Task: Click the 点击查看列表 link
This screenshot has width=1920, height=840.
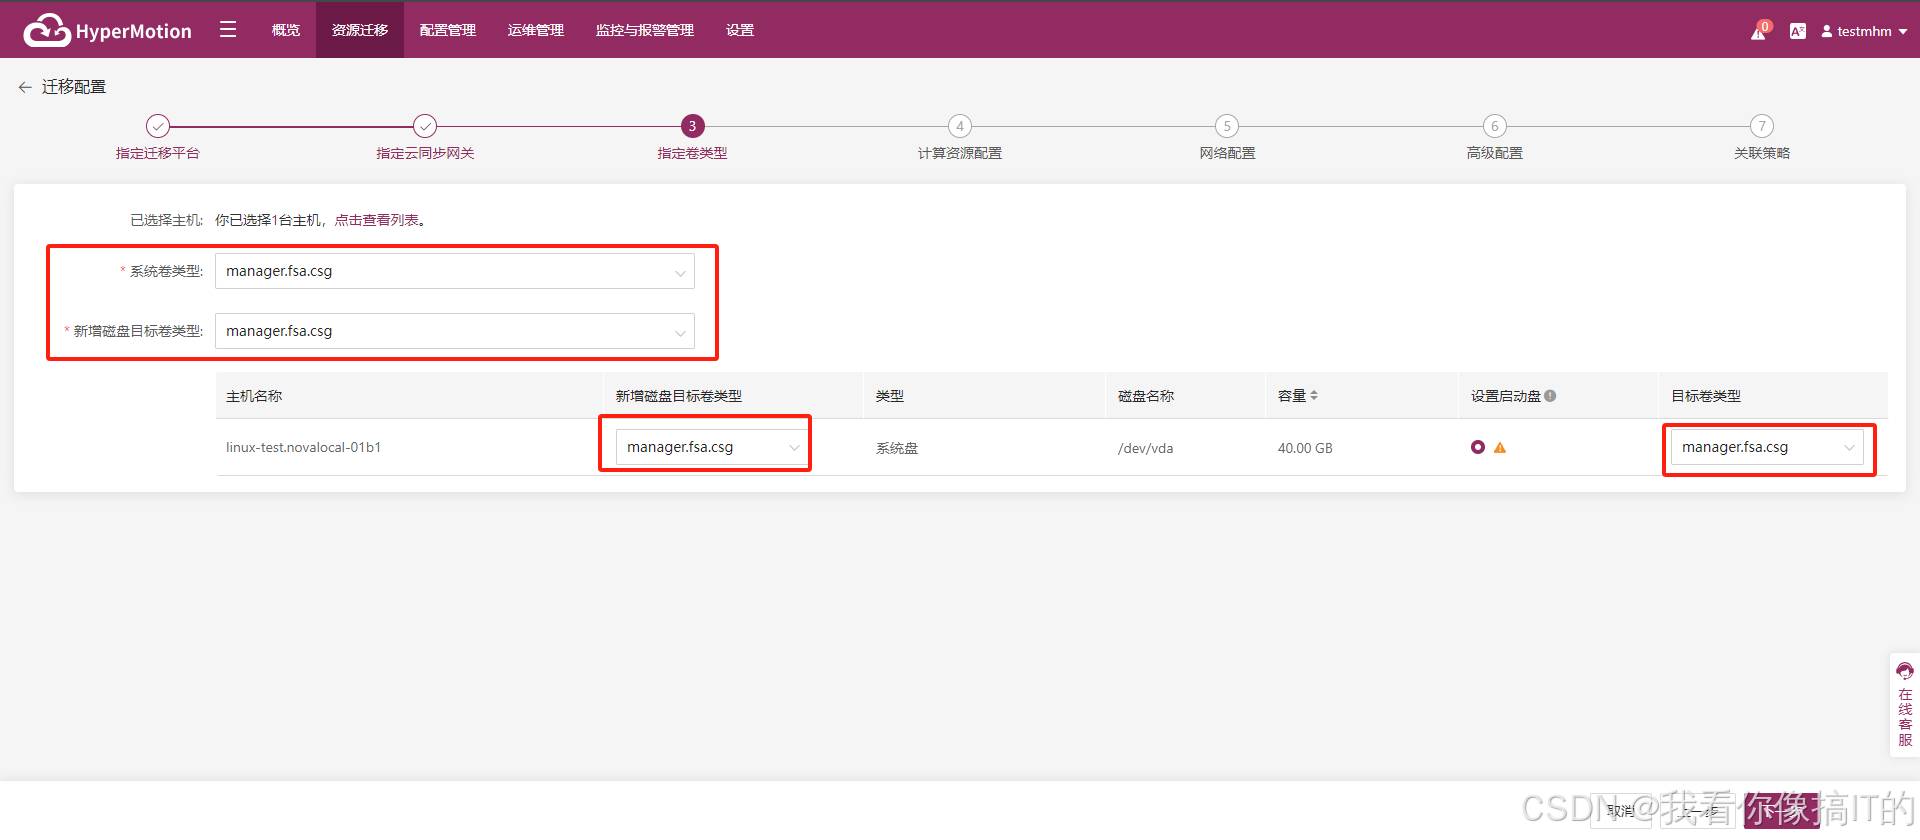Action: (376, 220)
